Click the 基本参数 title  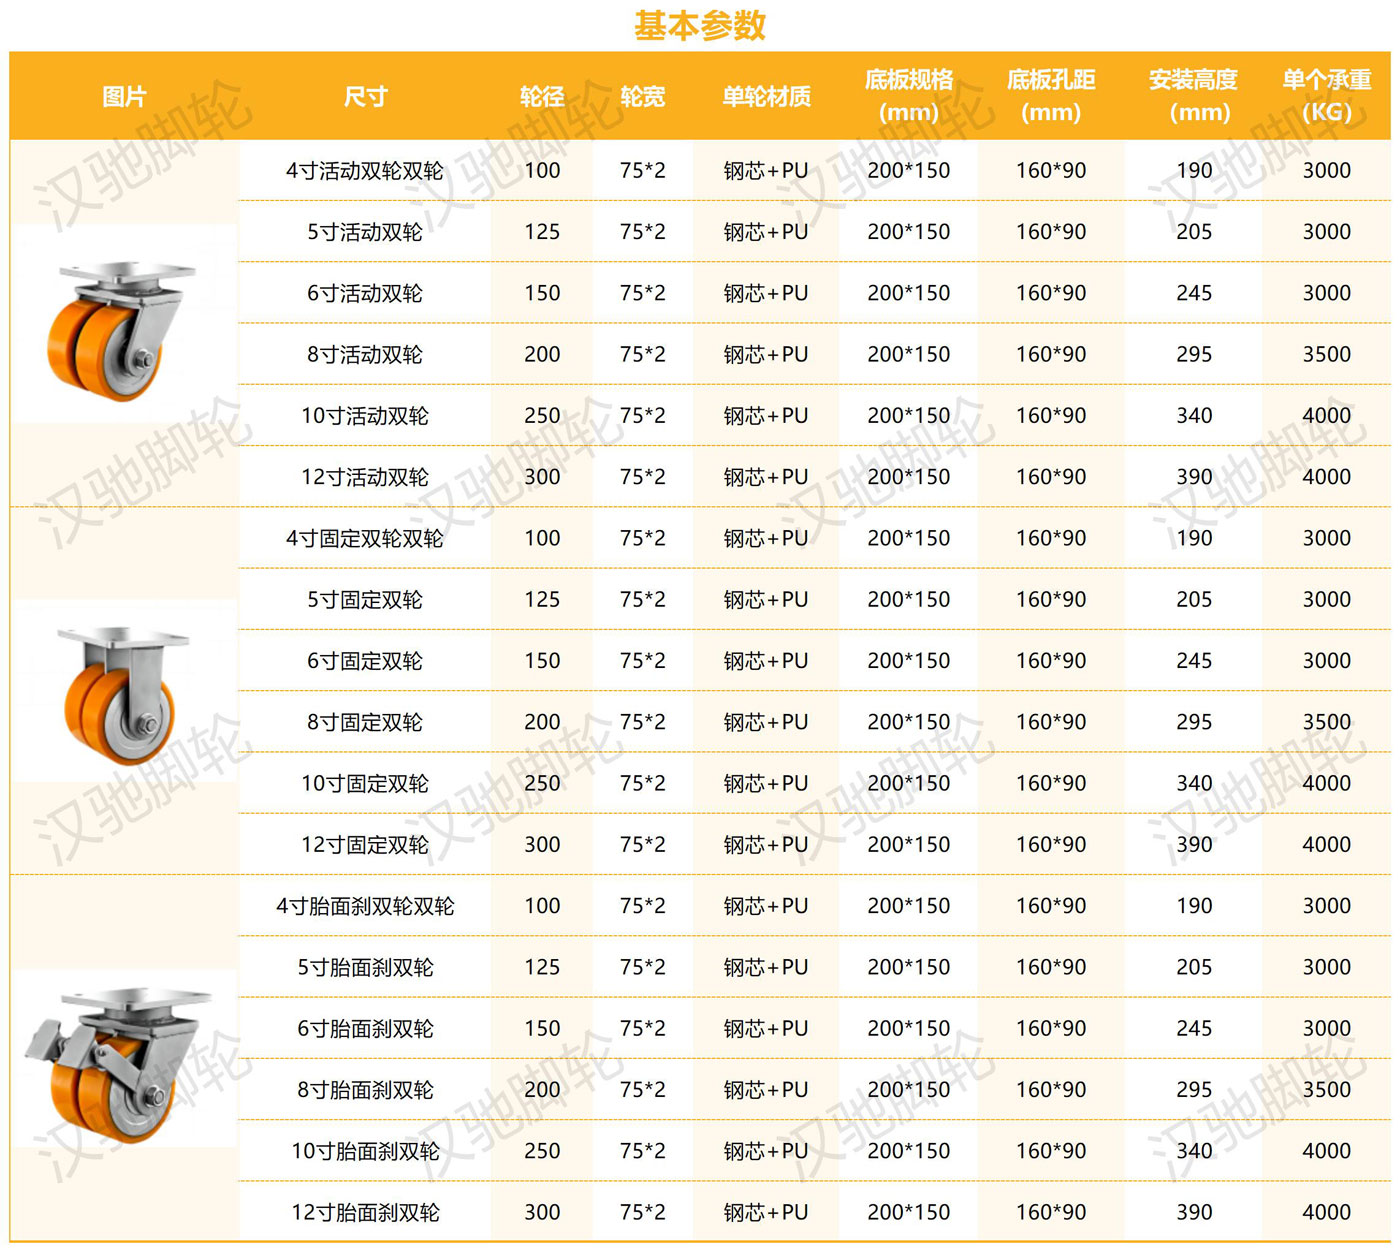pos(699,25)
